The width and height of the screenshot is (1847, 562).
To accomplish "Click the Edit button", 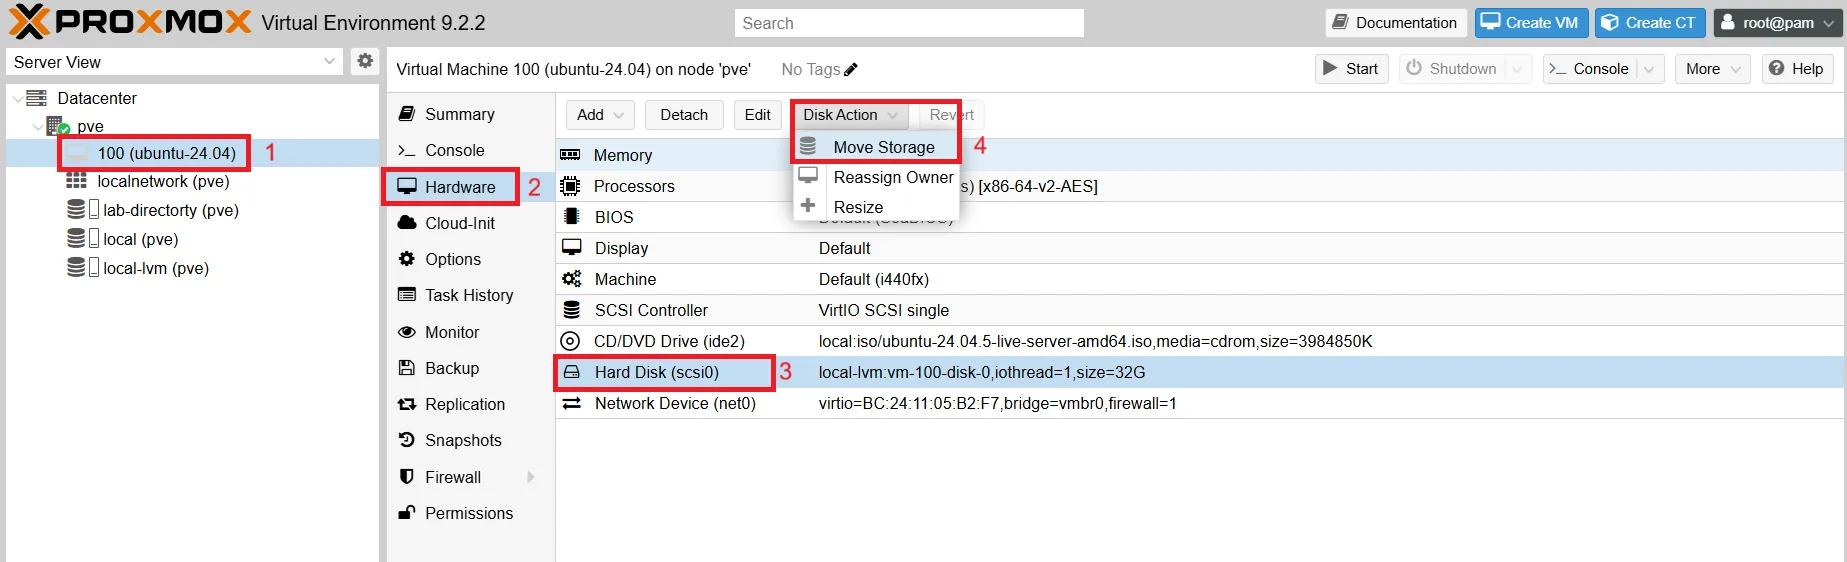I will 758,115.
